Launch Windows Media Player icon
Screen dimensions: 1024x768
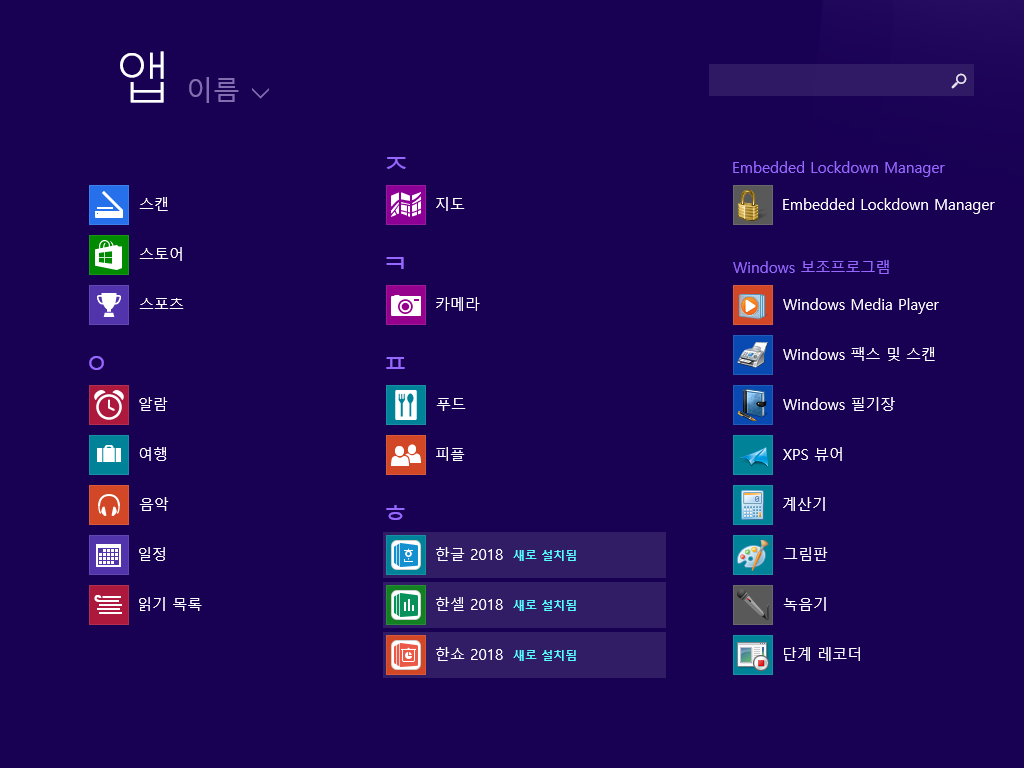[752, 305]
